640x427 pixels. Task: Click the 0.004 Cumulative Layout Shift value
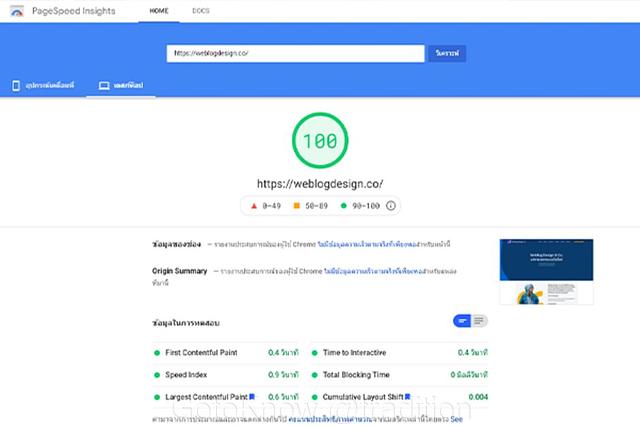(478, 397)
